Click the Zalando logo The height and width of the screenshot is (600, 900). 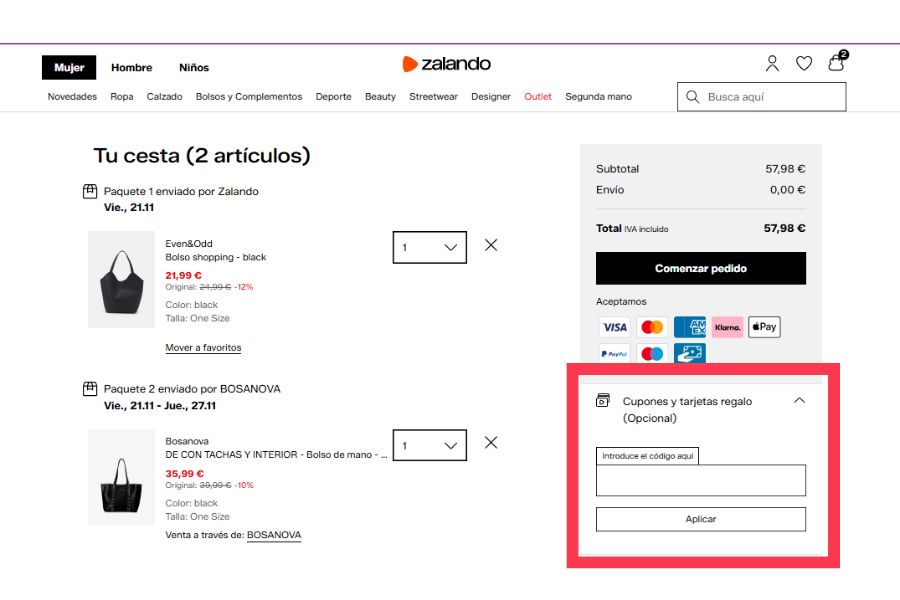click(446, 64)
